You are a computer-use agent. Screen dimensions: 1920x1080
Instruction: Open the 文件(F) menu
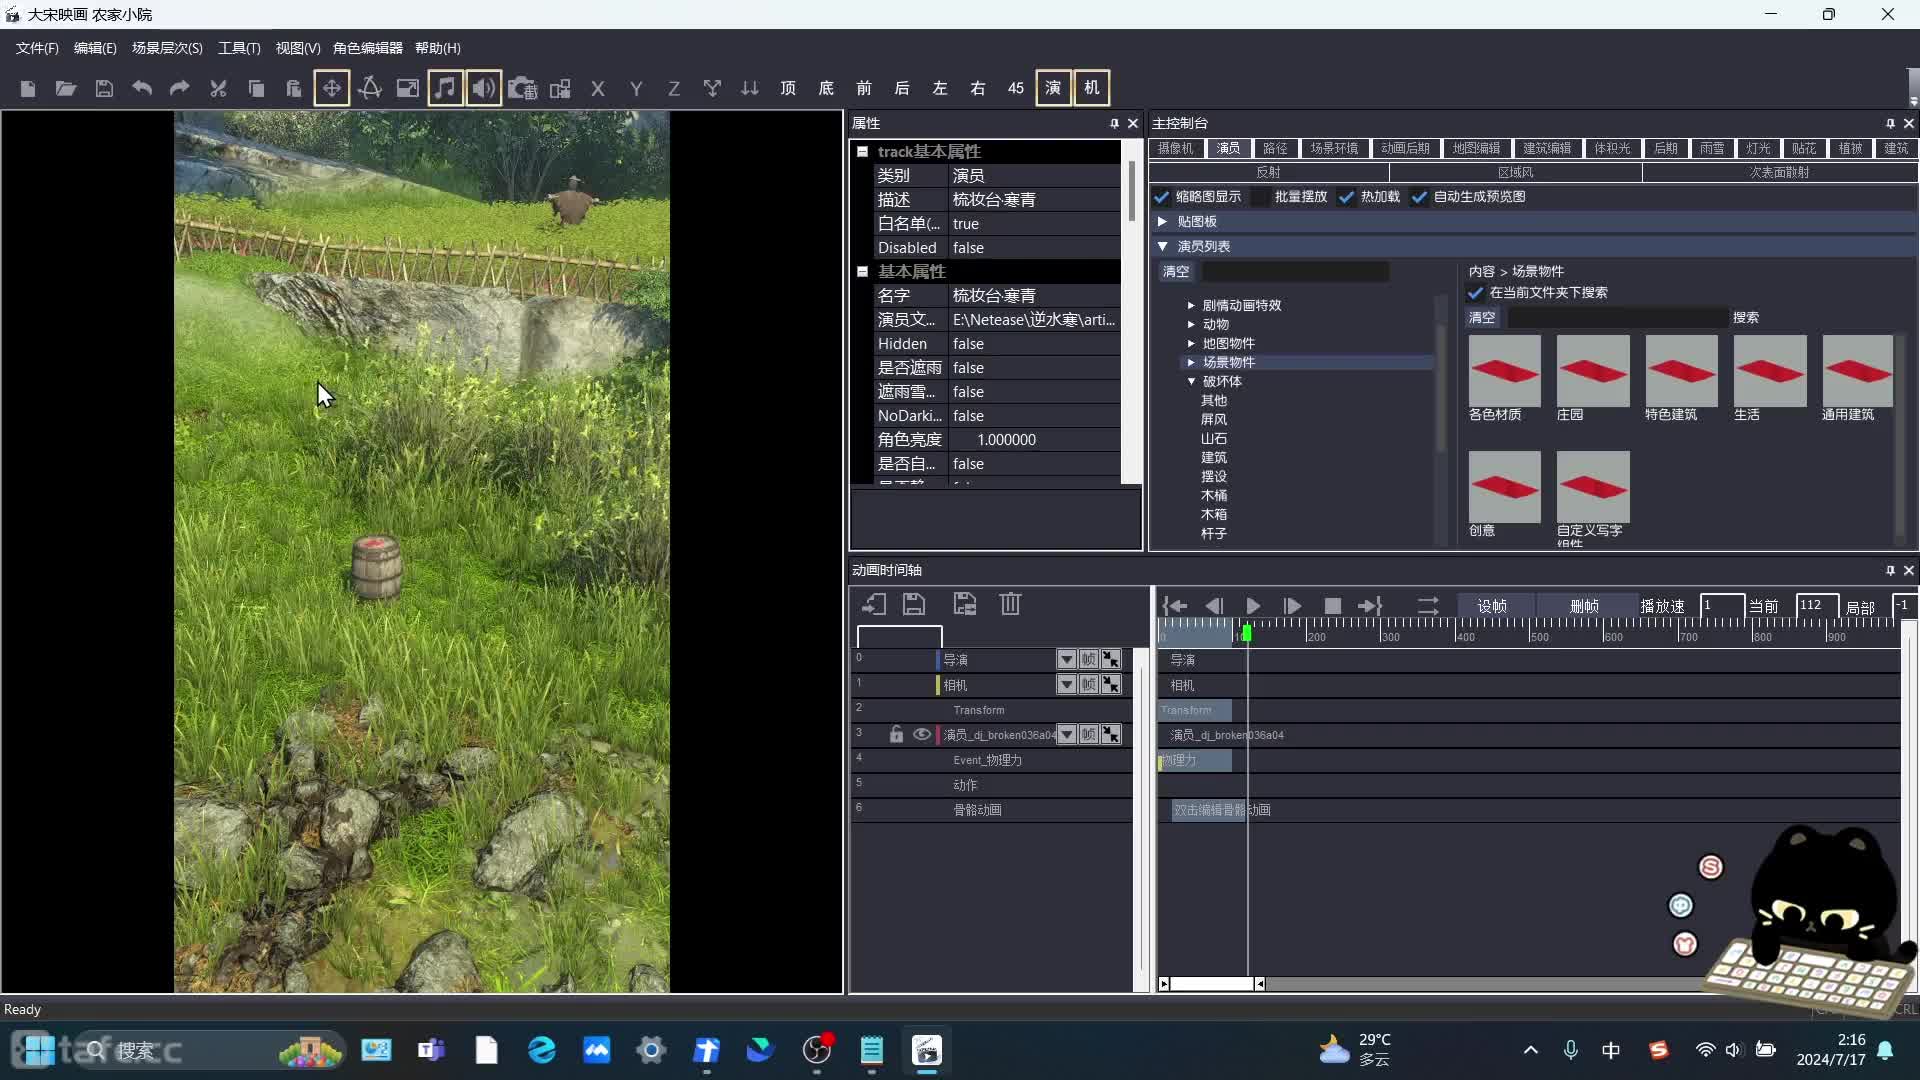pos(37,48)
